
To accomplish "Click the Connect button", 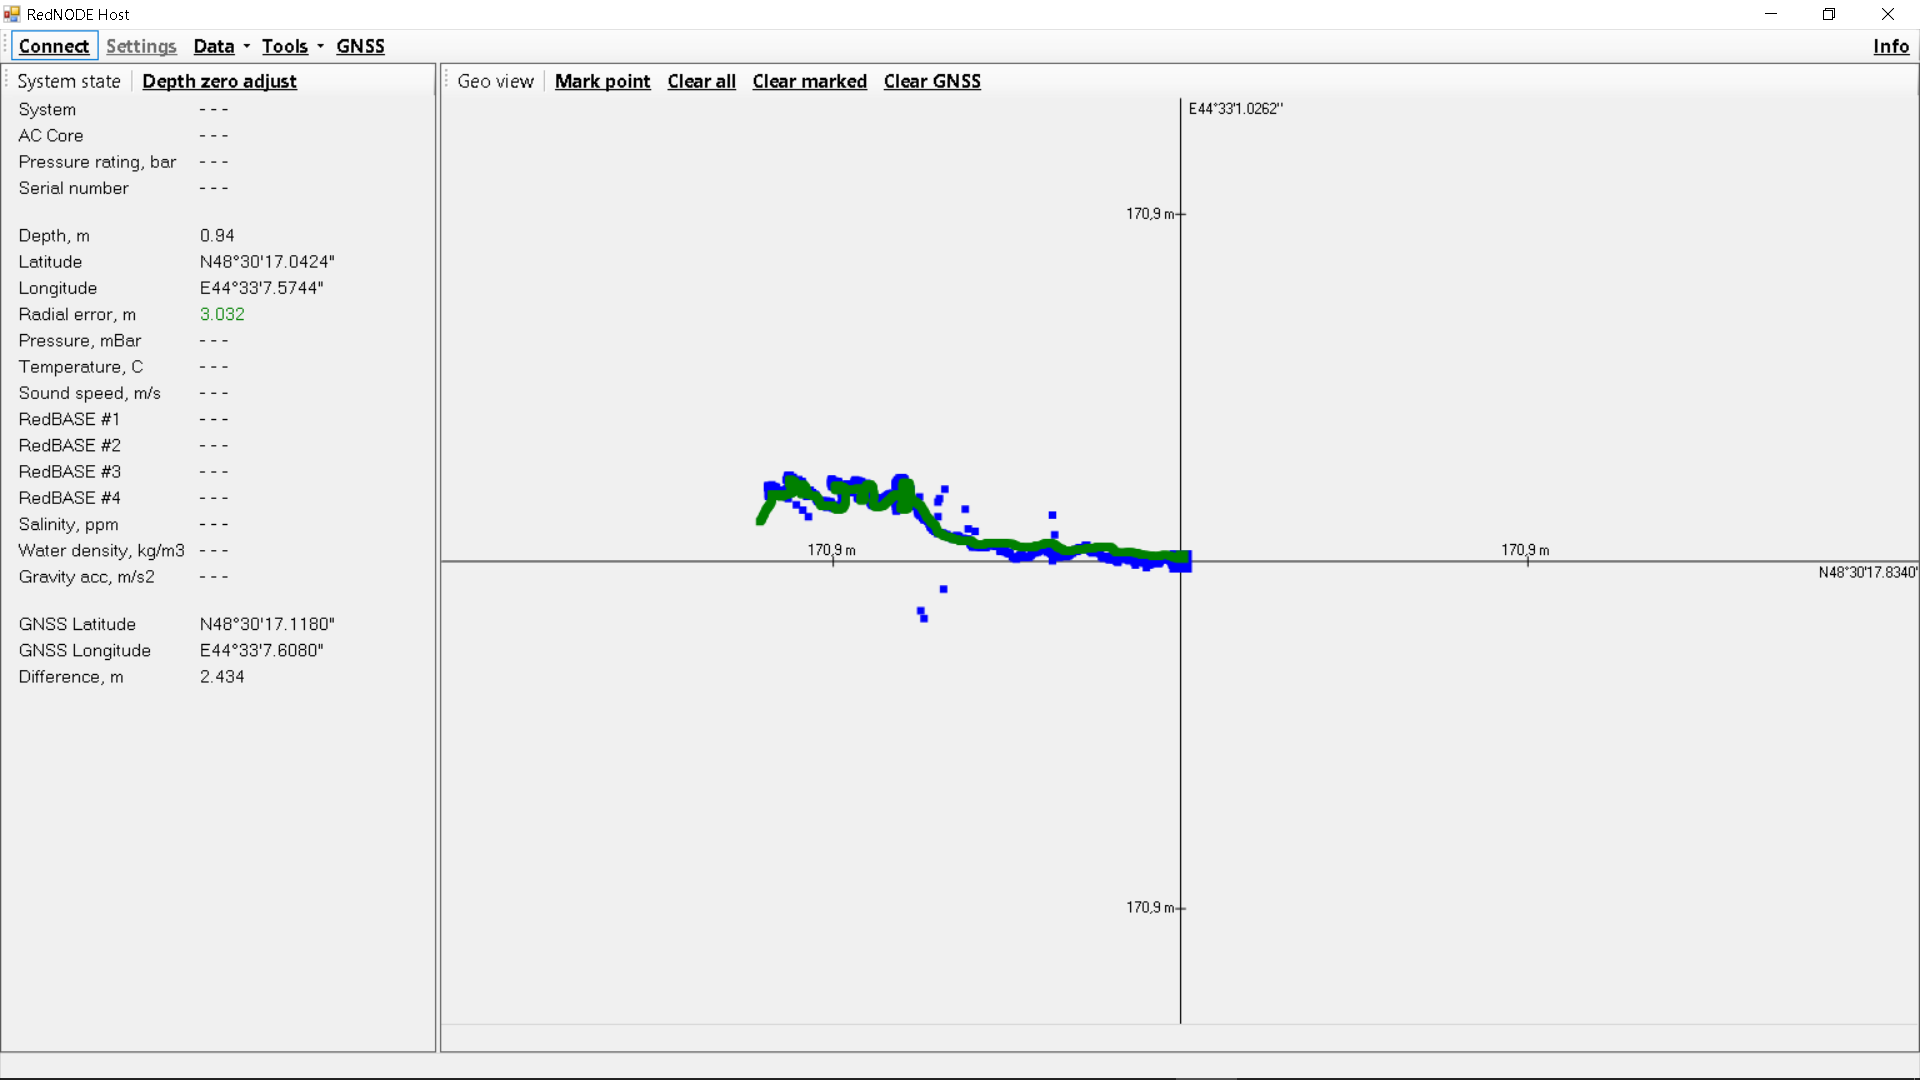I will coord(54,46).
